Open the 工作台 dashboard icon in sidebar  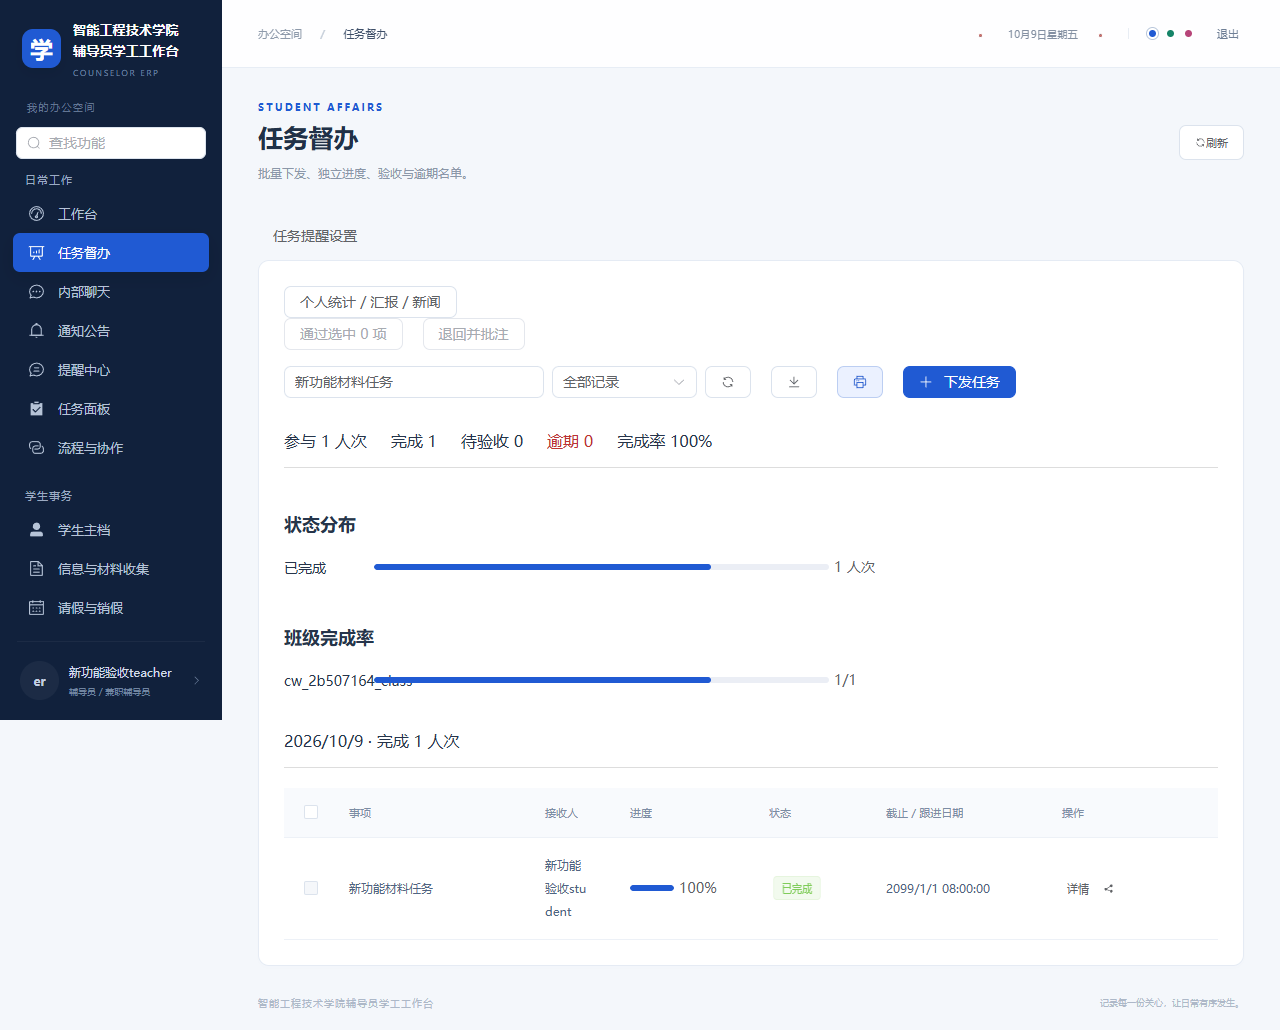point(37,214)
